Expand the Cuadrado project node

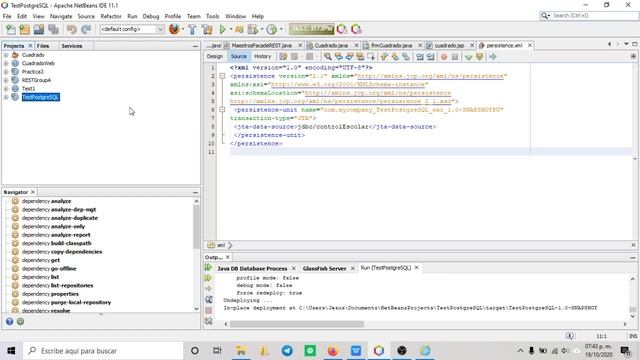pyautogui.click(x=6, y=55)
